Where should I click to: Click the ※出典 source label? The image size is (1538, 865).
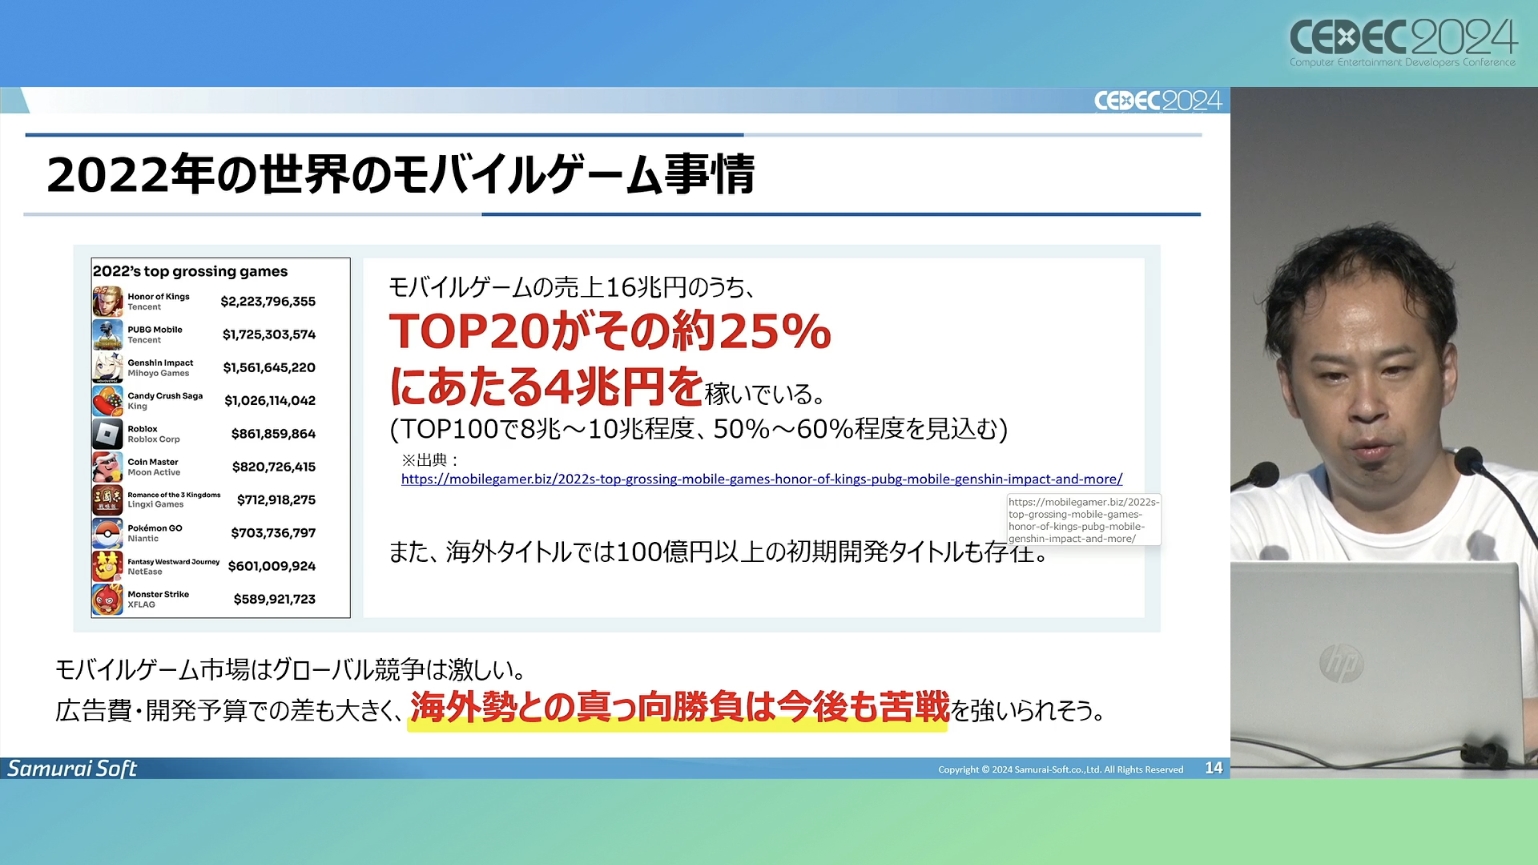tap(430, 460)
